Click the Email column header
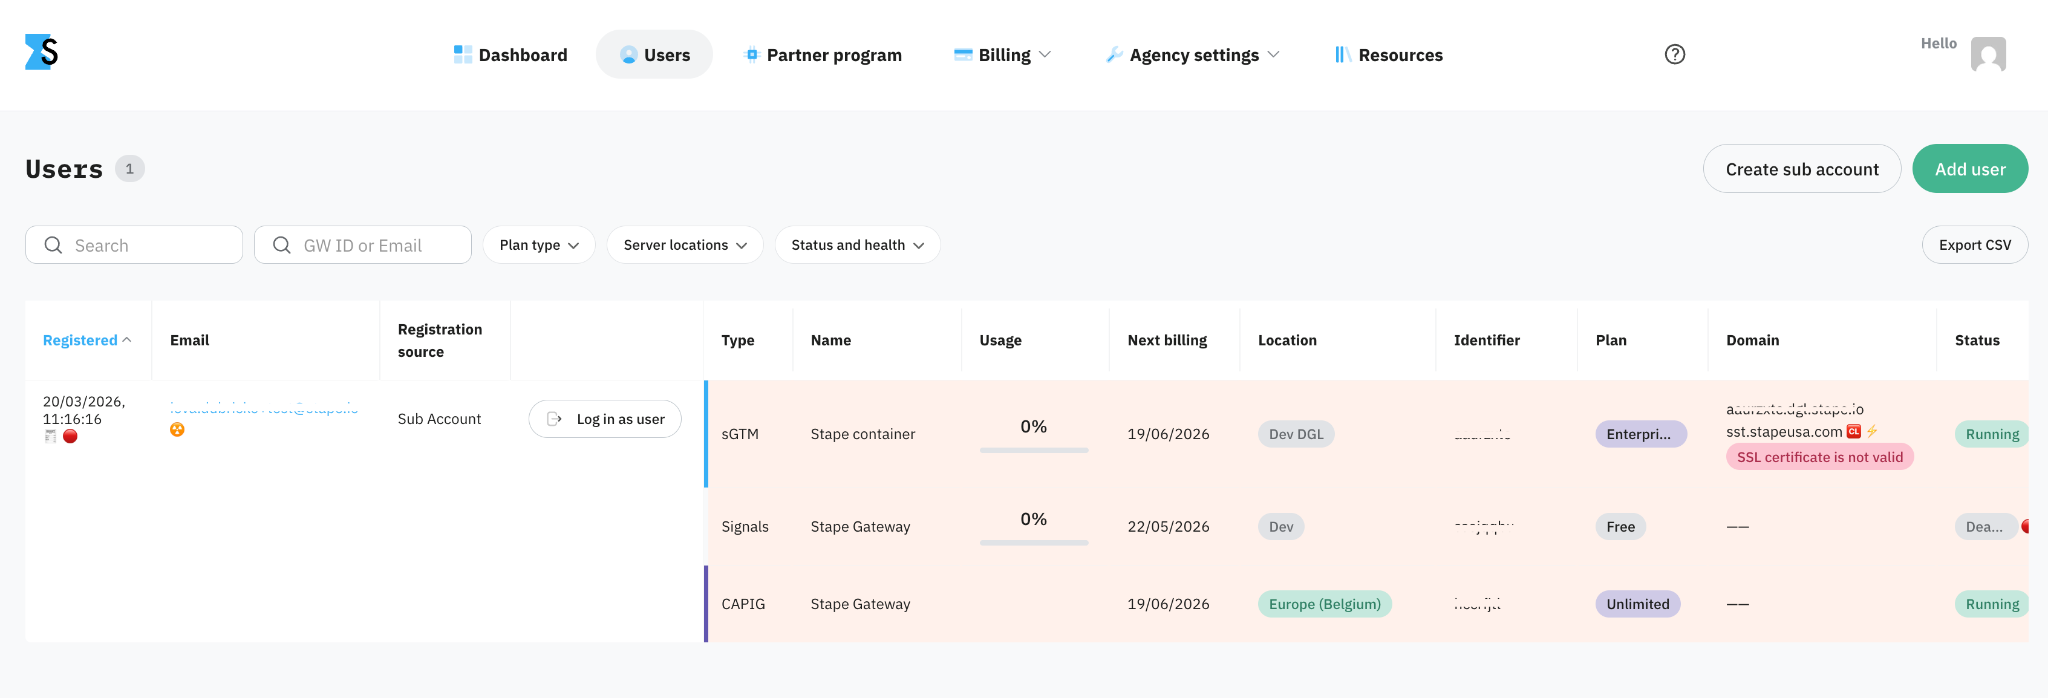 (x=190, y=340)
